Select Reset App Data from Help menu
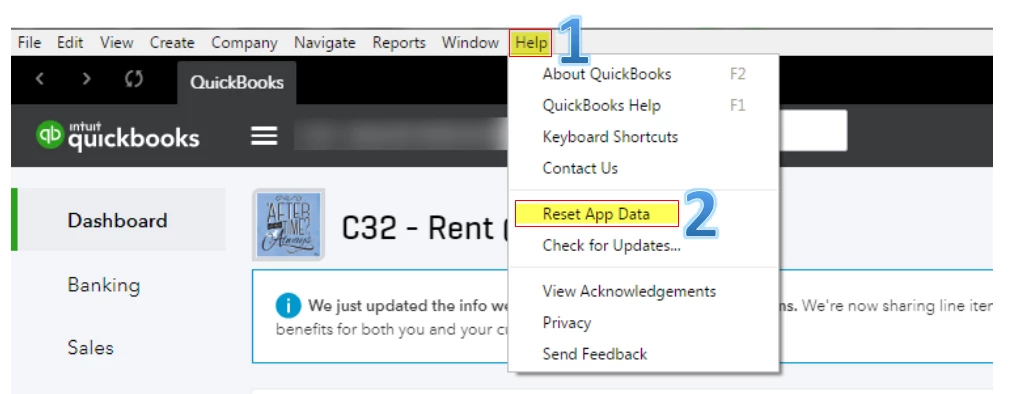This screenshot has height=394, width=1010. (597, 214)
